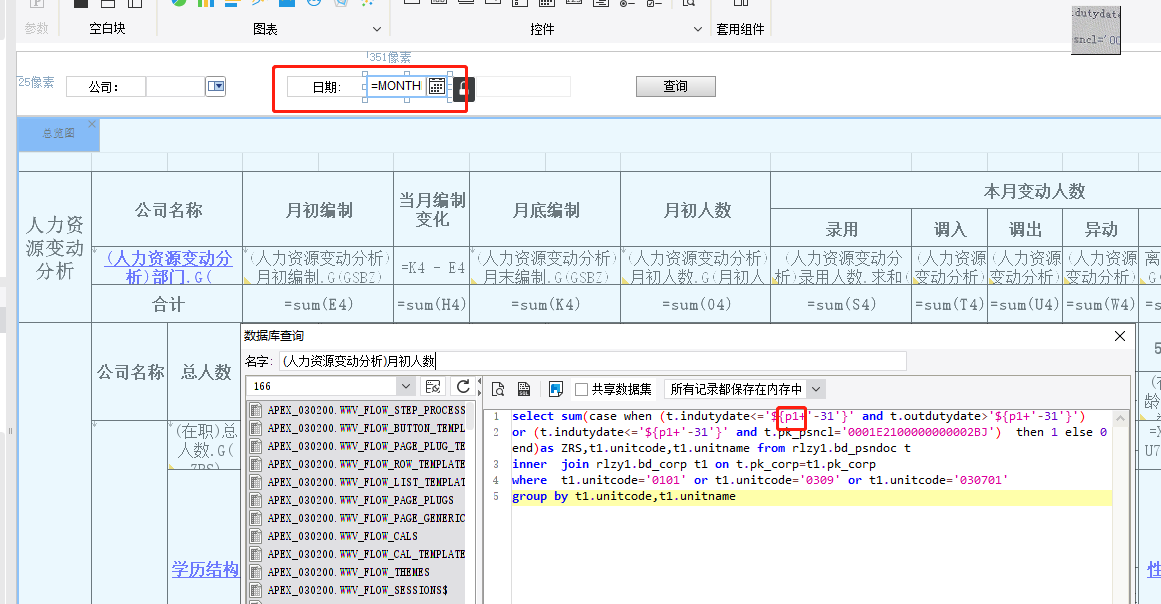Close the 总览图 tab
Image resolution: width=1161 pixels, height=604 pixels.
pyautogui.click(x=92, y=124)
